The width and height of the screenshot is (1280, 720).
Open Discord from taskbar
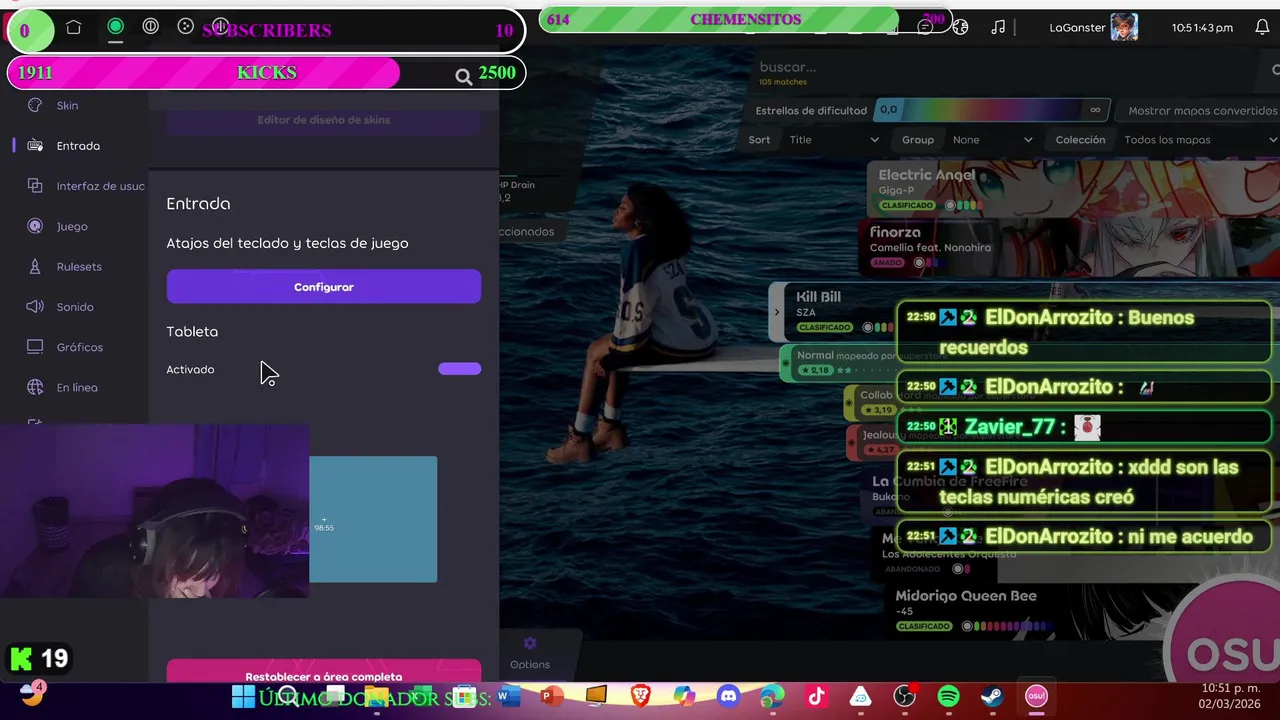tap(728, 696)
